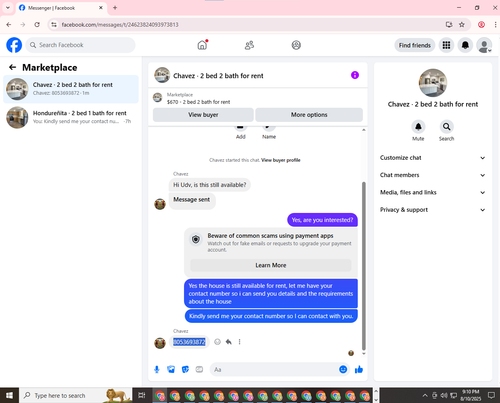Open the Hondureñita 2 bed 1 bath conversation
This screenshot has height=403, width=500.
71,117
